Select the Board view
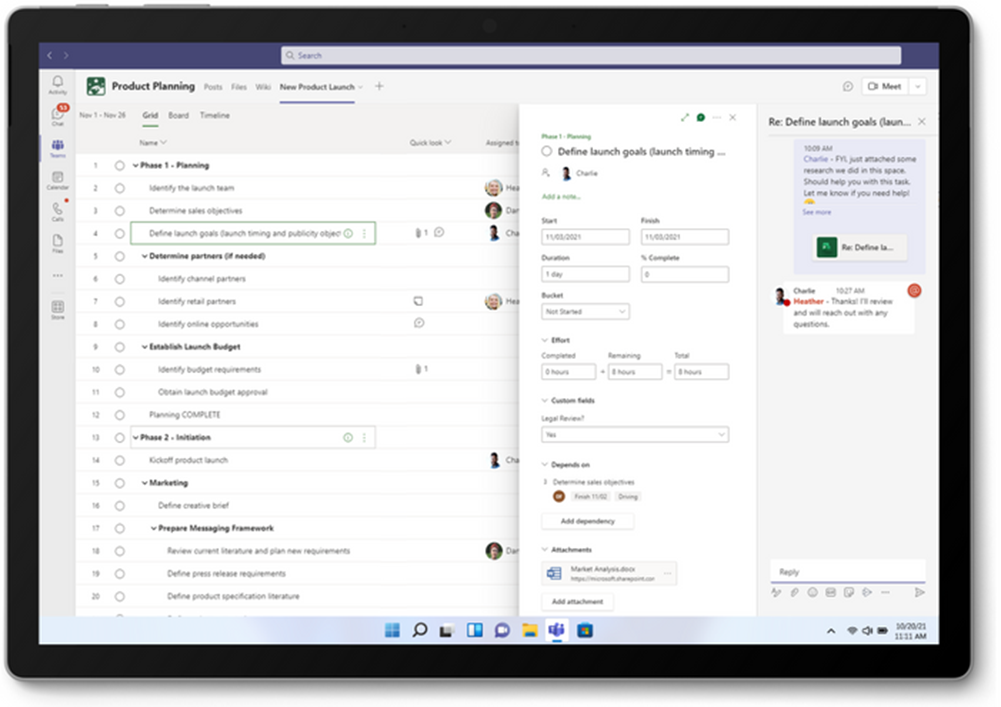The width and height of the screenshot is (1001, 707). click(x=178, y=116)
